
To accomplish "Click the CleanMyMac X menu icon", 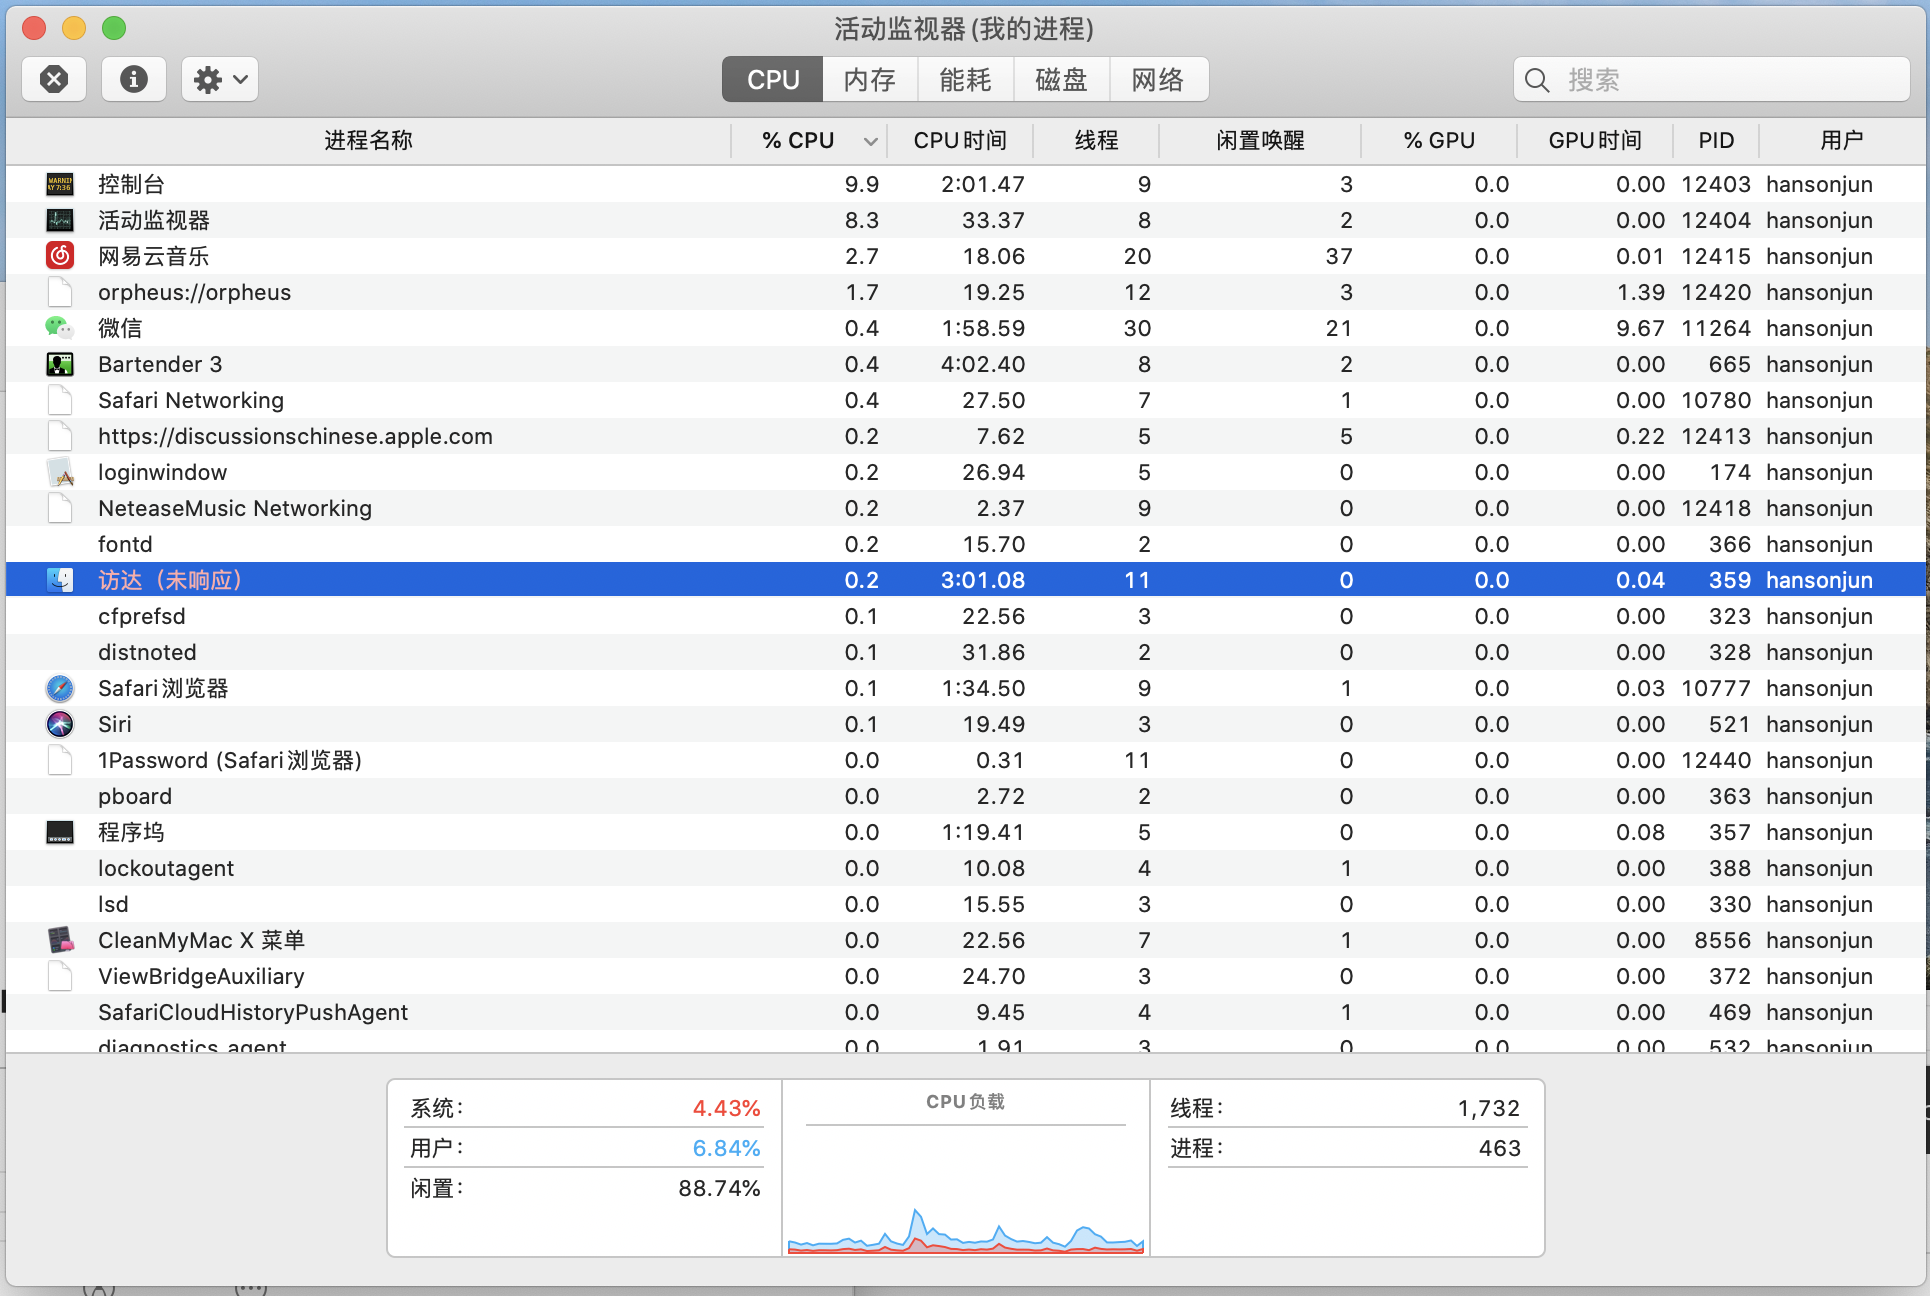I will [x=60, y=940].
